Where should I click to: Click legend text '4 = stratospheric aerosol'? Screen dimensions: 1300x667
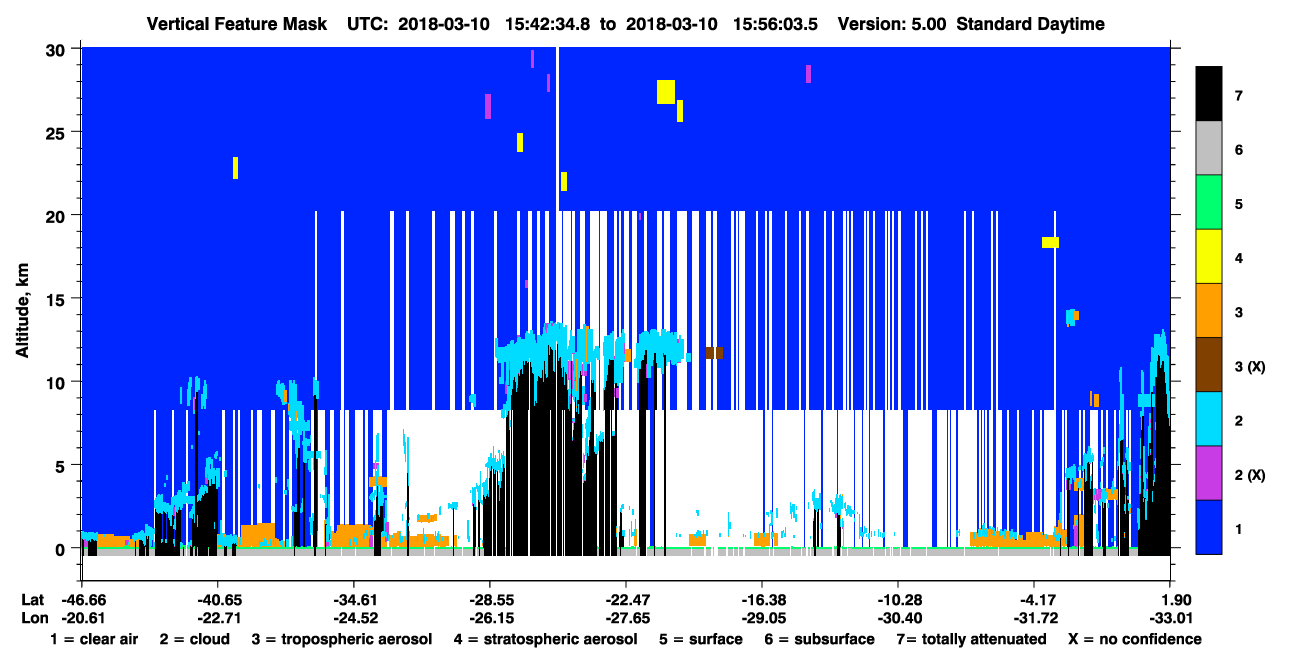pos(544,639)
